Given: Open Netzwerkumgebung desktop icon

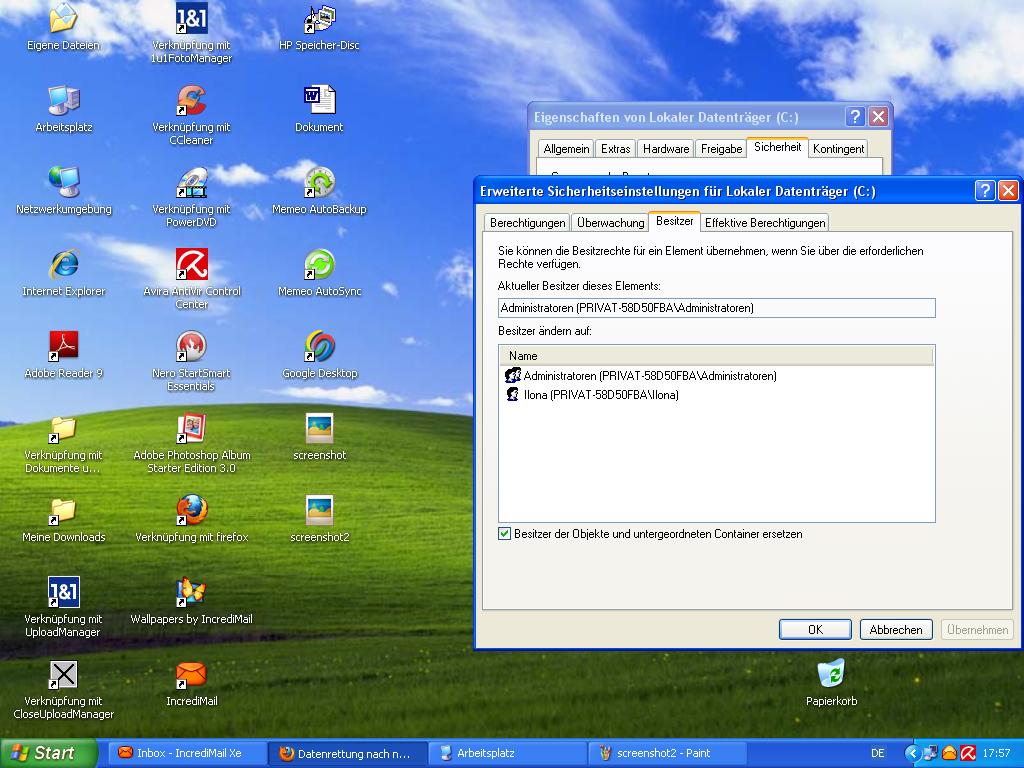Looking at the screenshot, I should 63,183.
